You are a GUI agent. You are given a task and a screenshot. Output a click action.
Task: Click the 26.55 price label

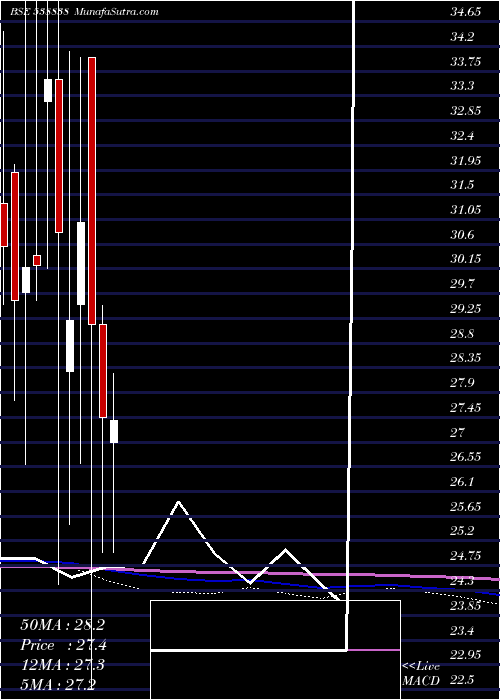pyautogui.click(x=466, y=458)
